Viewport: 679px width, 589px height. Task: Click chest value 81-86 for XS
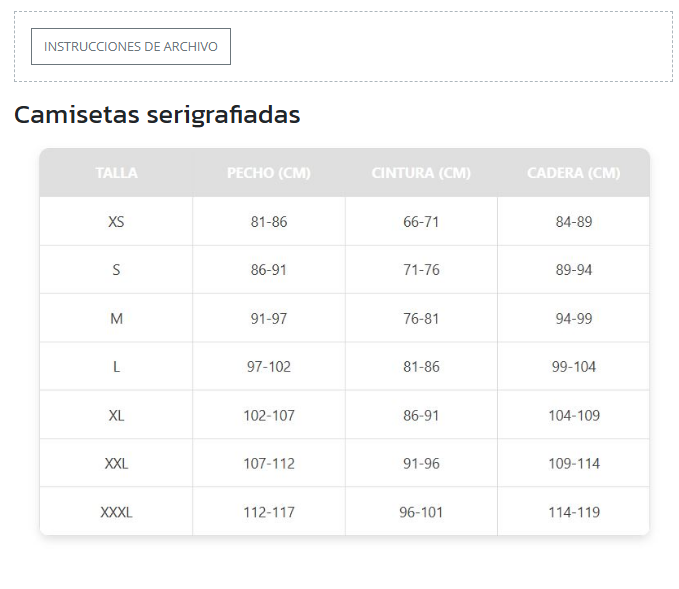(x=269, y=222)
